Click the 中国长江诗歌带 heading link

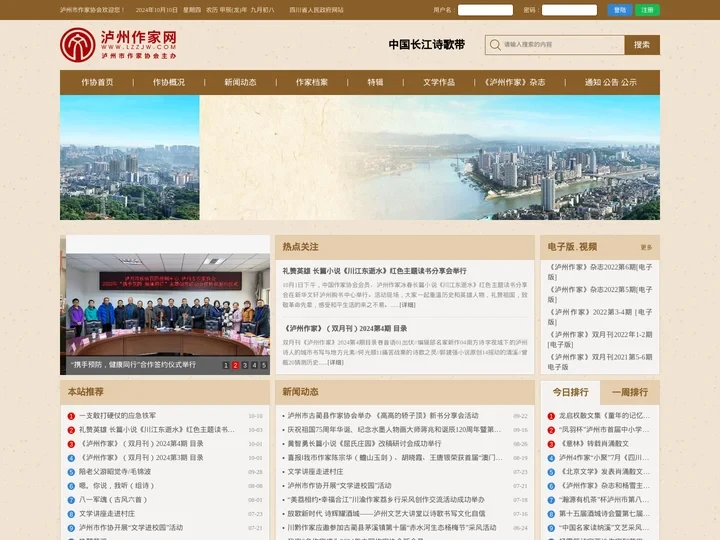point(427,45)
